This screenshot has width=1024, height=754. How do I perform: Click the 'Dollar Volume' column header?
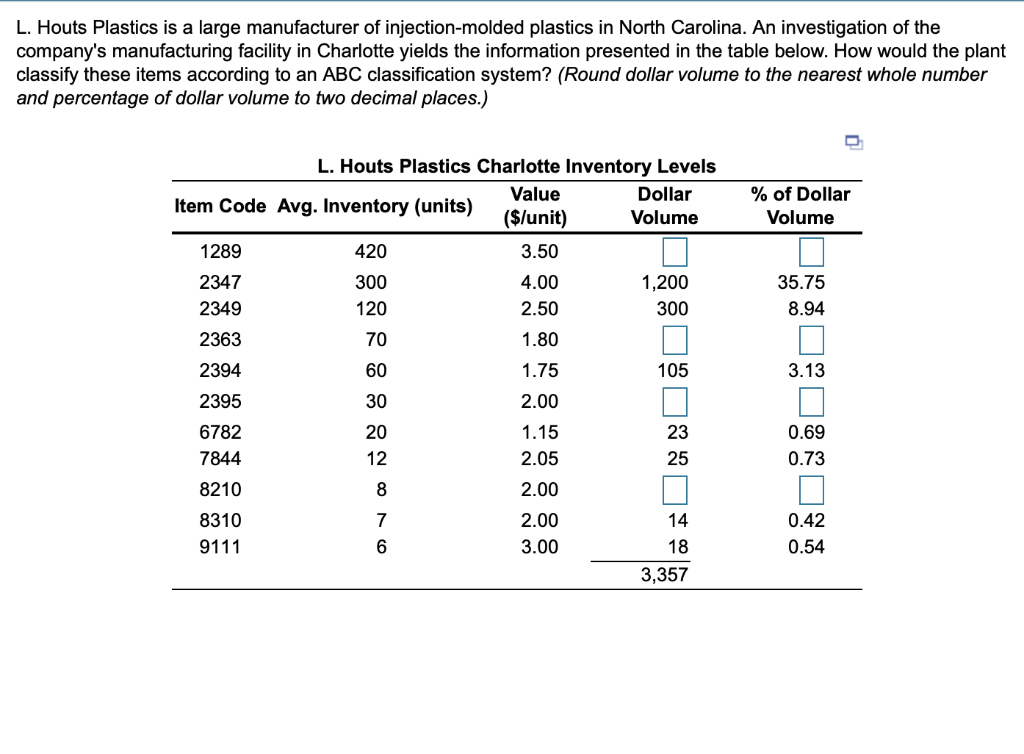[664, 206]
